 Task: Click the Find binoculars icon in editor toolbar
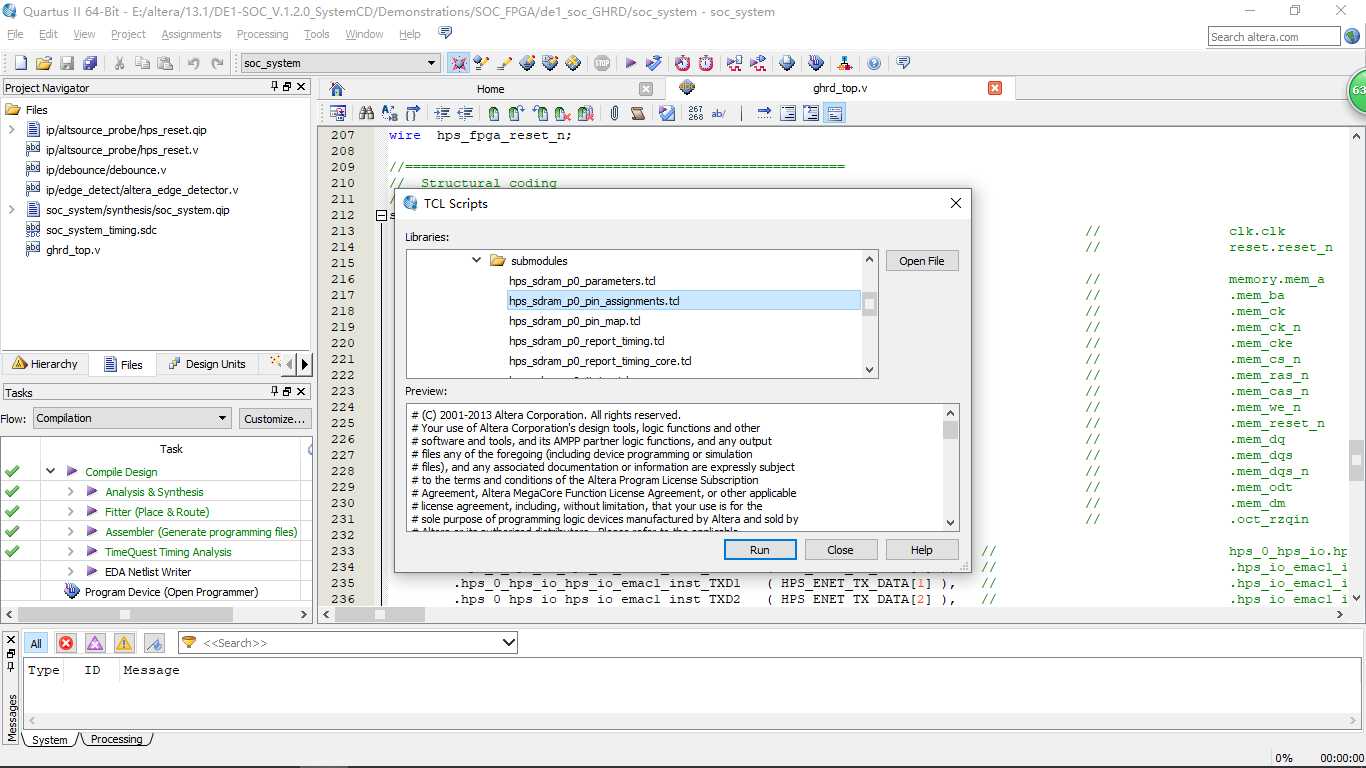pyautogui.click(x=366, y=113)
